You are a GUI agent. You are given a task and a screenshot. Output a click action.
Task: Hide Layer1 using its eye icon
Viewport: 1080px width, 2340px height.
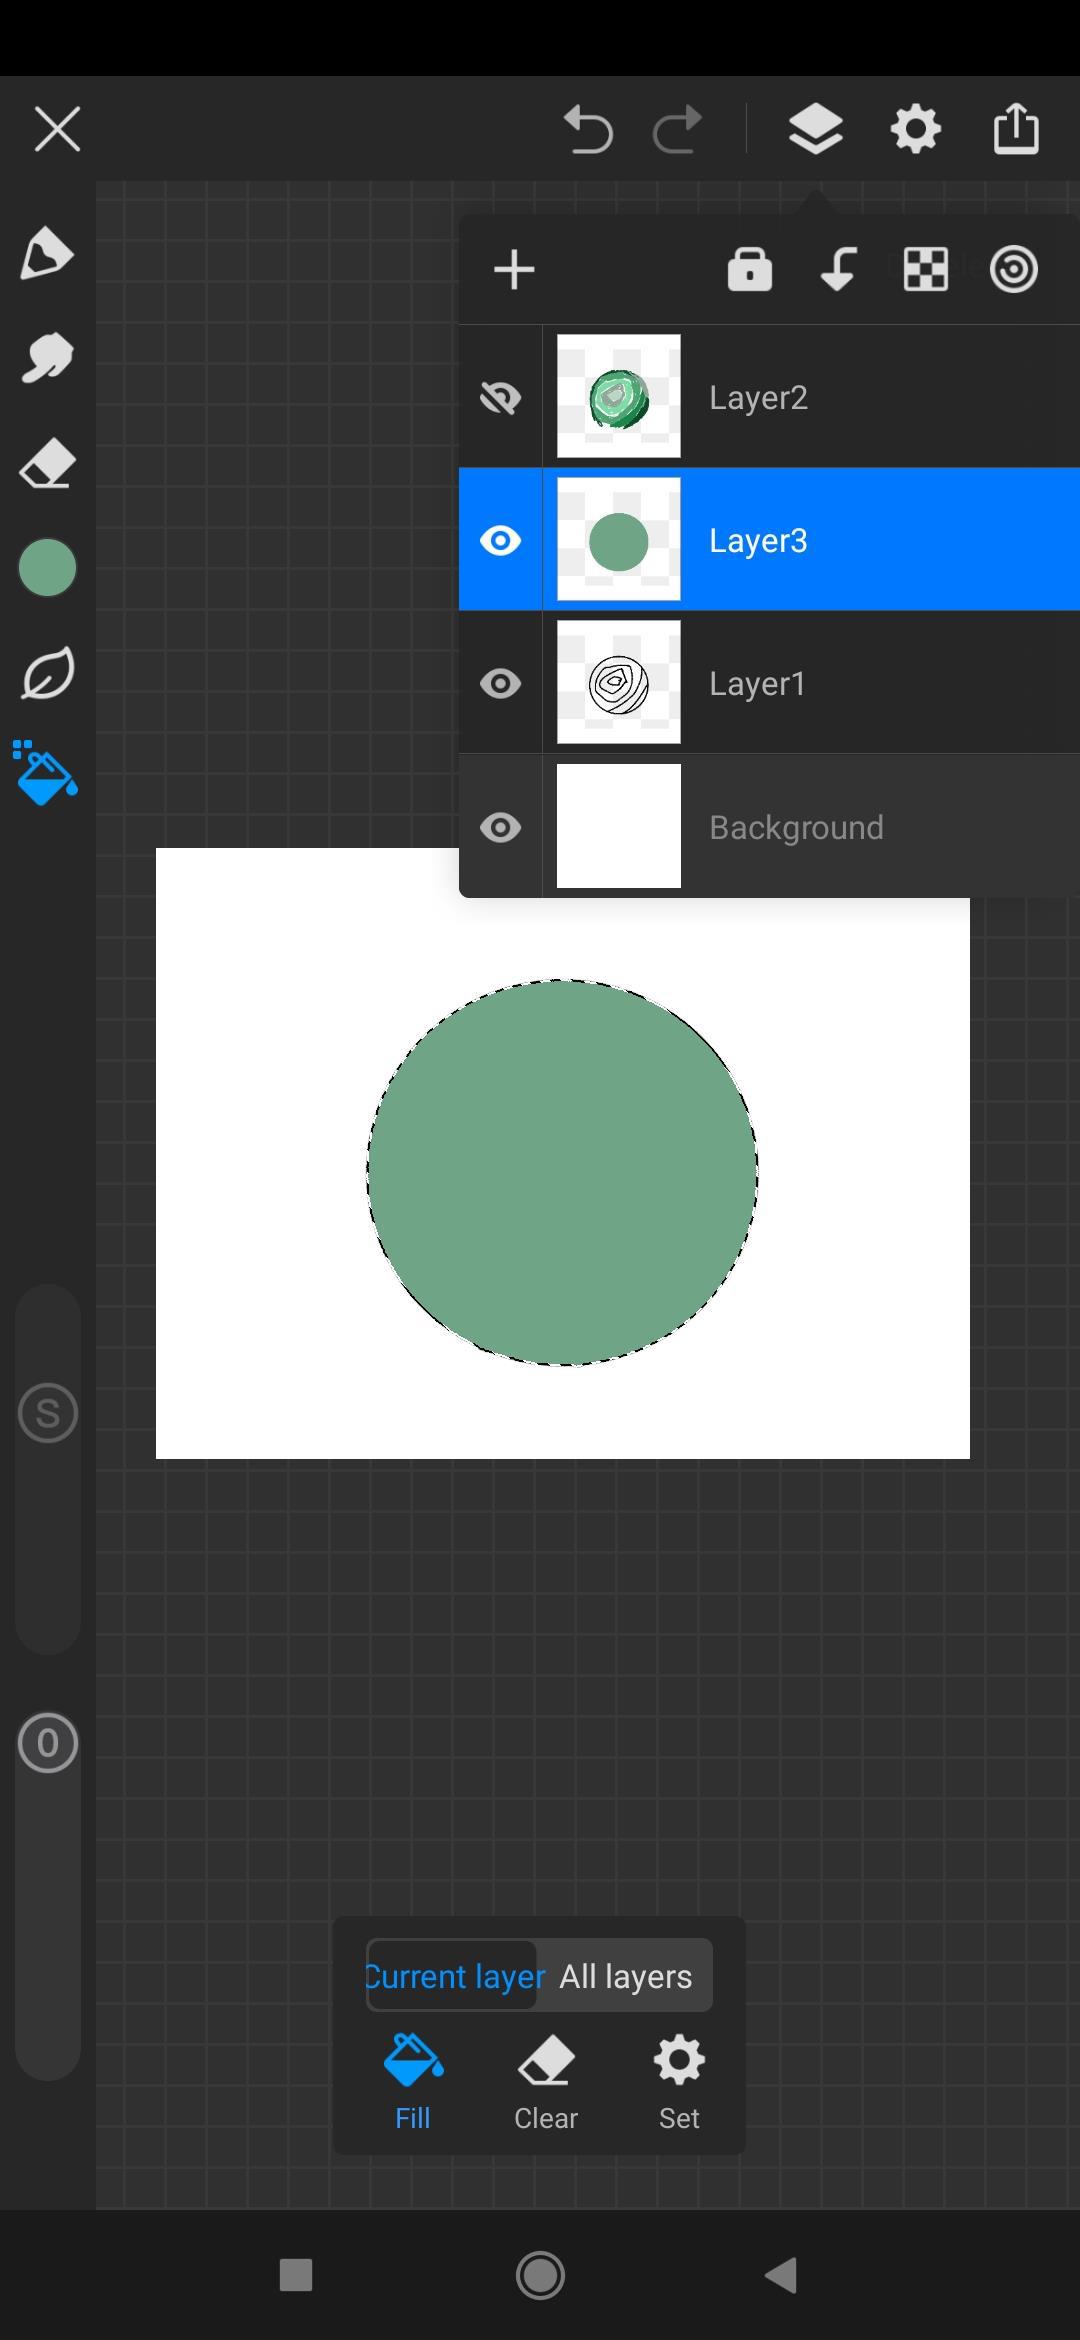pos(500,684)
